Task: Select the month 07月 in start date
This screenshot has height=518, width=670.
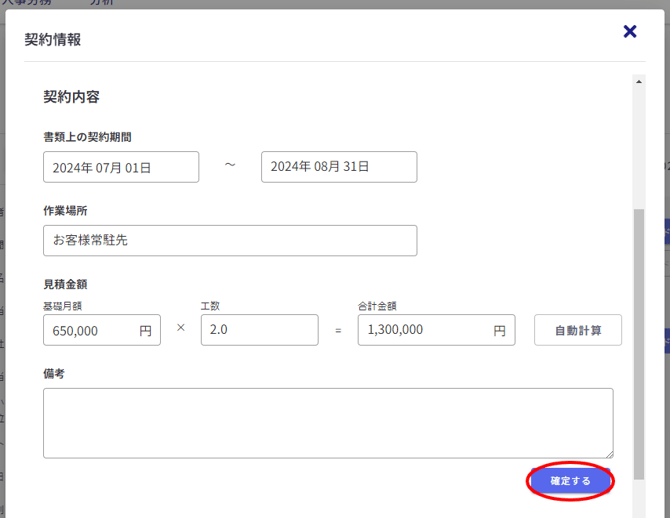Action: point(112,168)
